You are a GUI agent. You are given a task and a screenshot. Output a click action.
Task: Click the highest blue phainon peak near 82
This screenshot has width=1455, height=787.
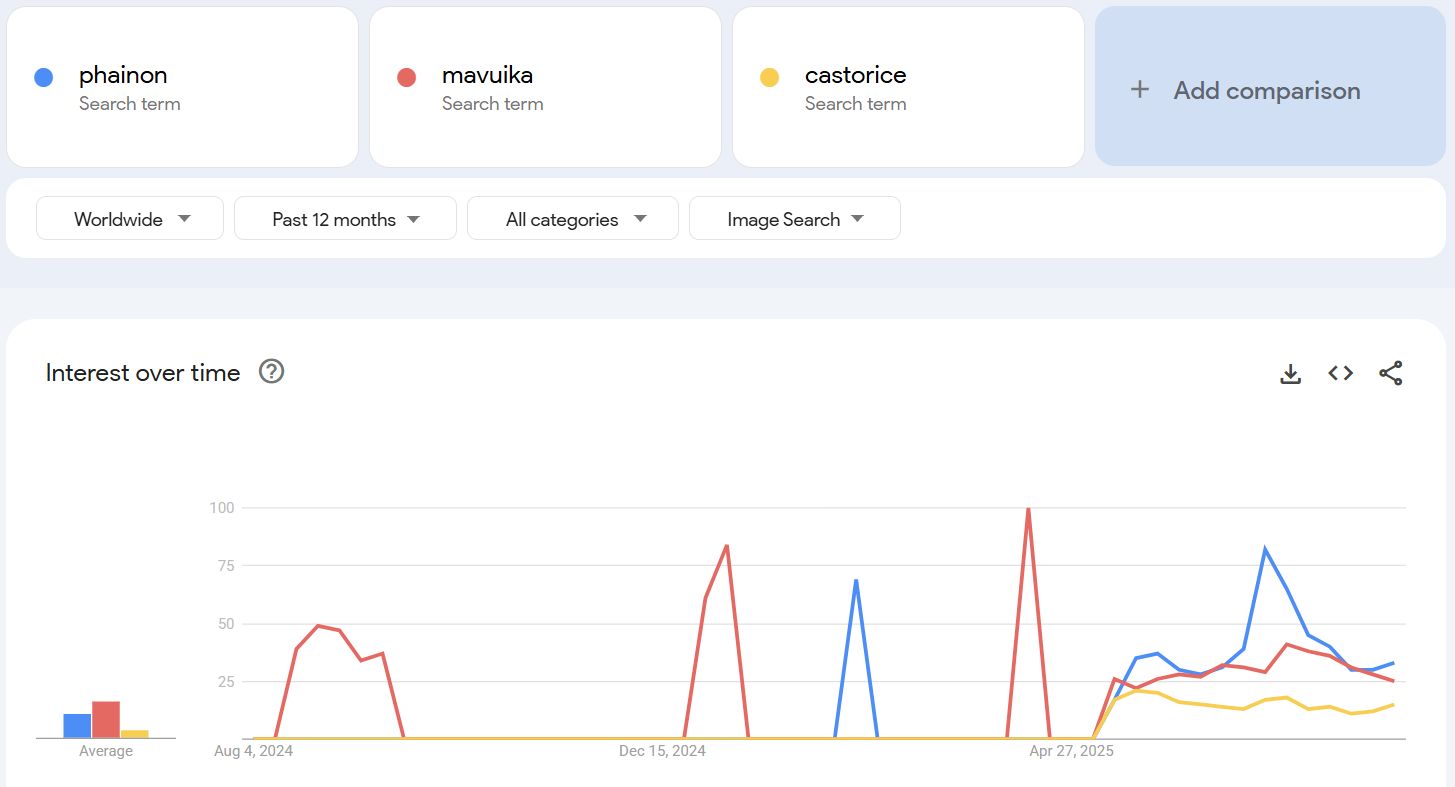(1265, 549)
